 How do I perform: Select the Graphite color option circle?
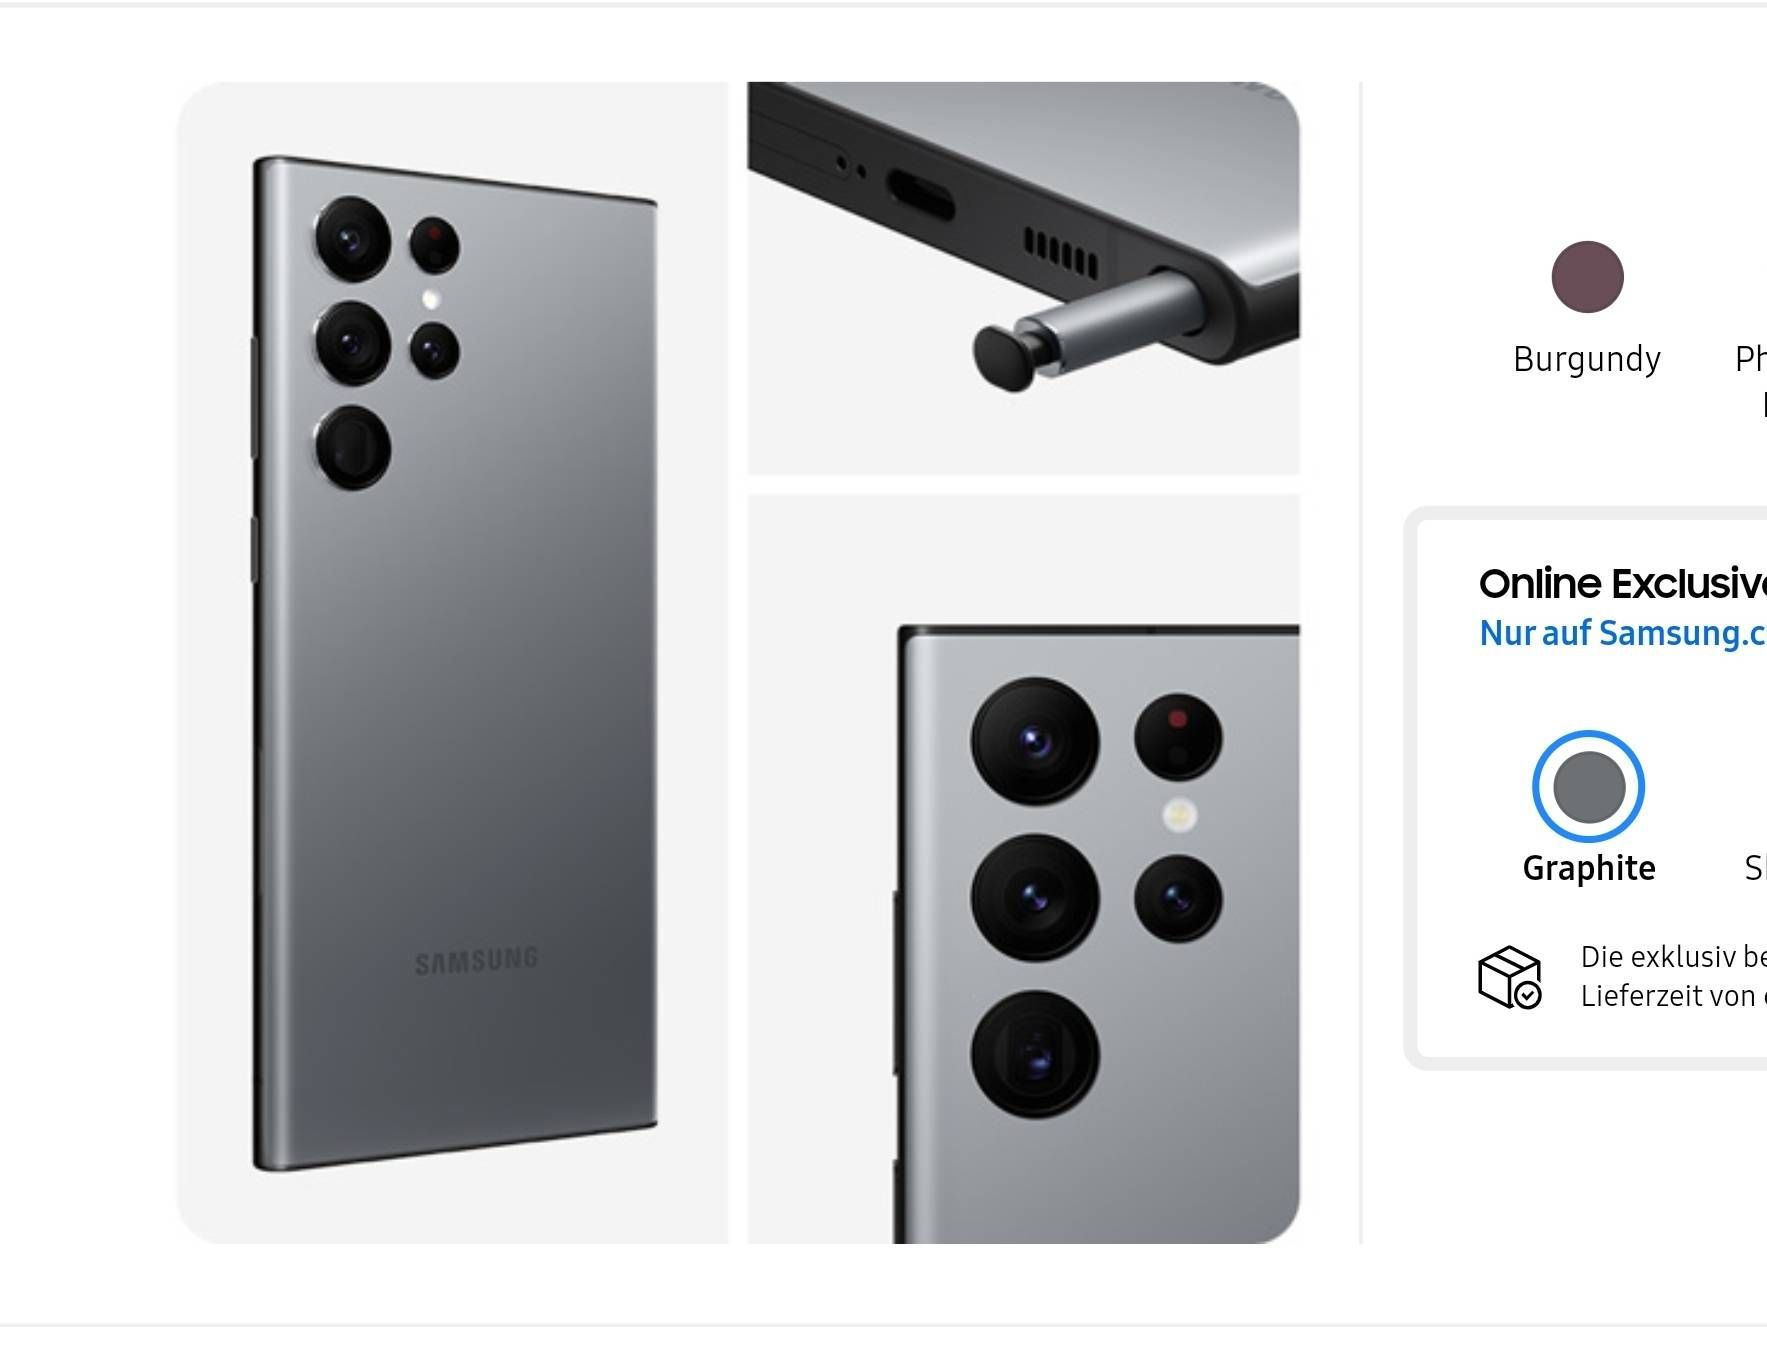tap(1588, 787)
